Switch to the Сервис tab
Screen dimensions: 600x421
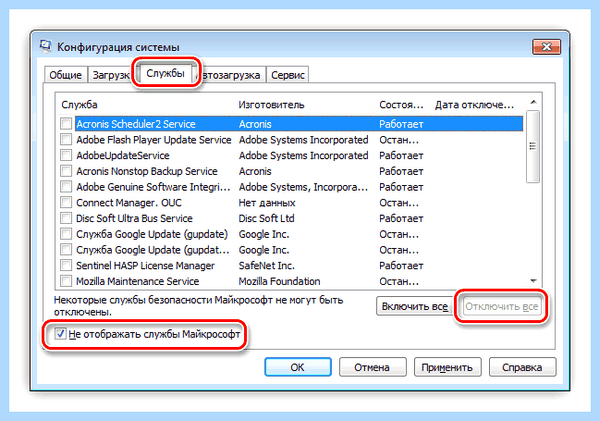(x=288, y=75)
